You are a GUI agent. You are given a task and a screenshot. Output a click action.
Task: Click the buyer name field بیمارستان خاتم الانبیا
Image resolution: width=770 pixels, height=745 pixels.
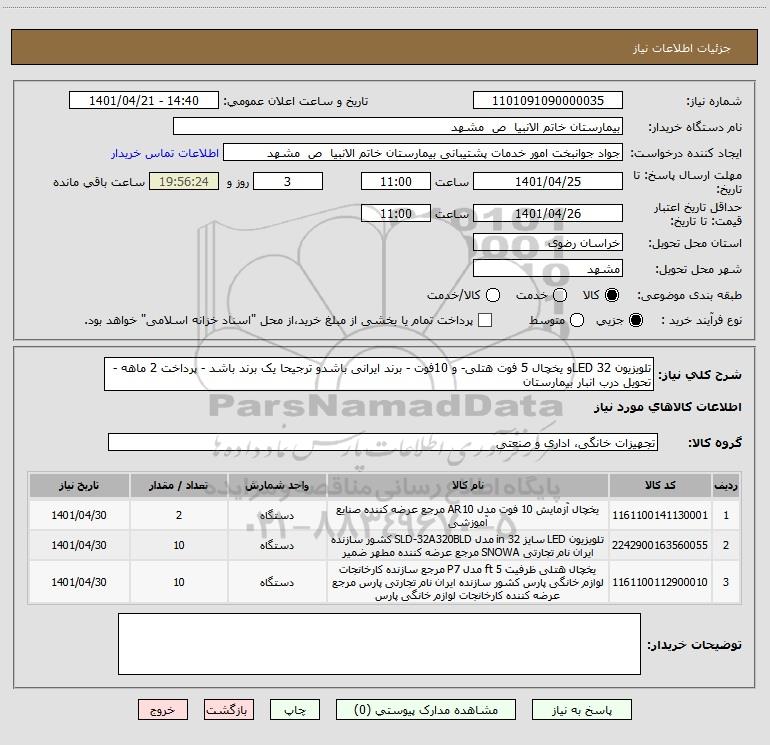(398, 126)
